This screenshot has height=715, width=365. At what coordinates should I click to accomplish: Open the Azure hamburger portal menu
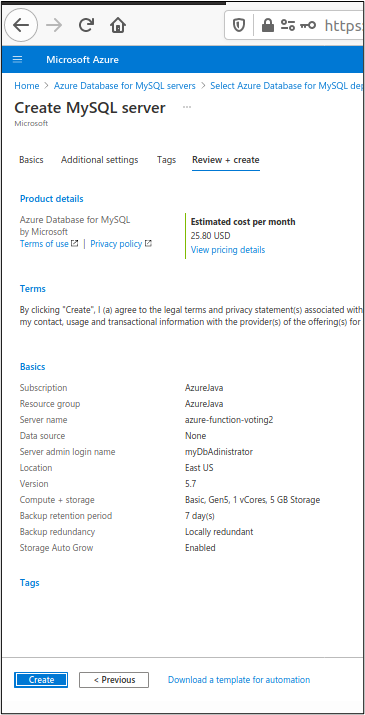point(17,59)
